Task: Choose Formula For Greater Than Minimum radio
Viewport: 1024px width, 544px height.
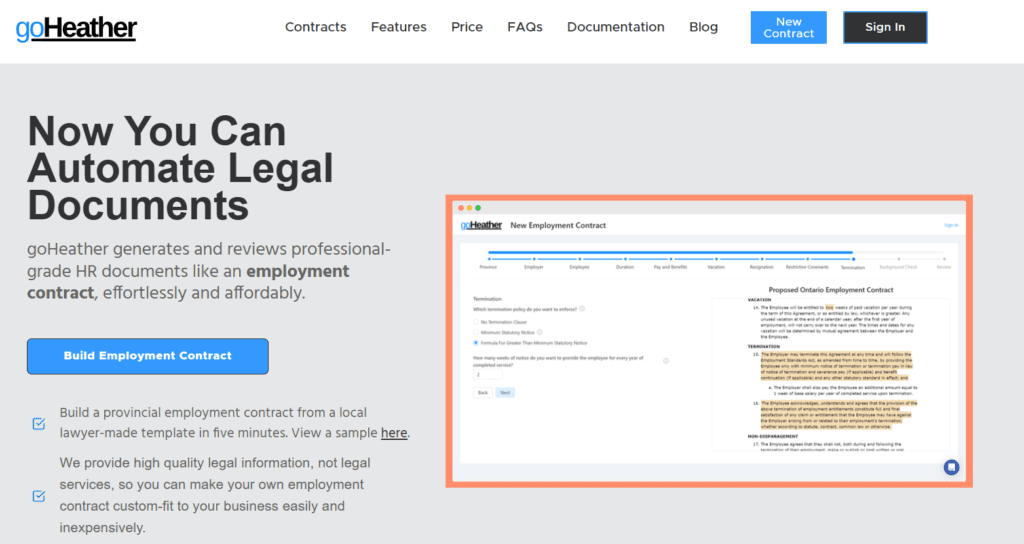Action: (x=476, y=343)
